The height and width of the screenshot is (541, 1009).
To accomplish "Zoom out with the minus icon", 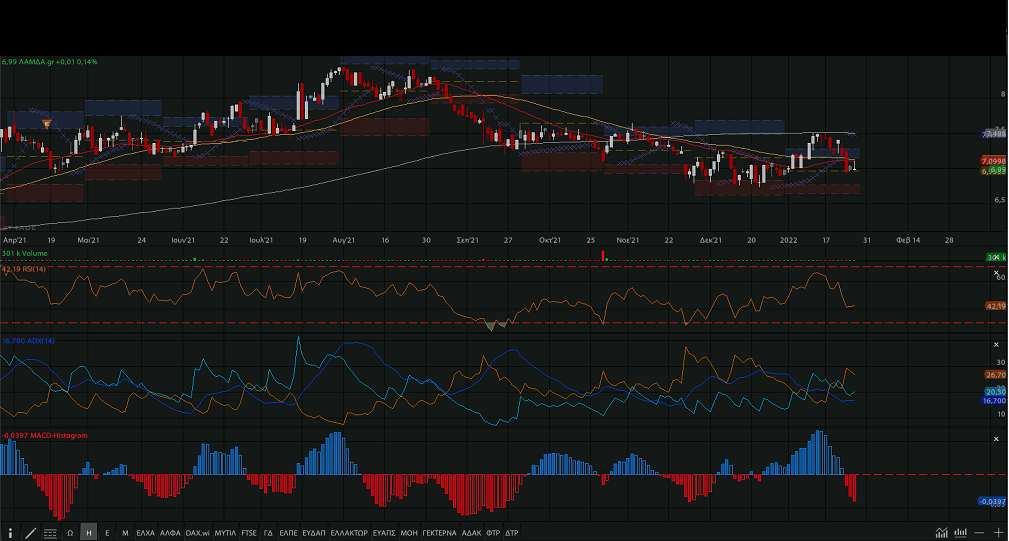I will (979, 533).
